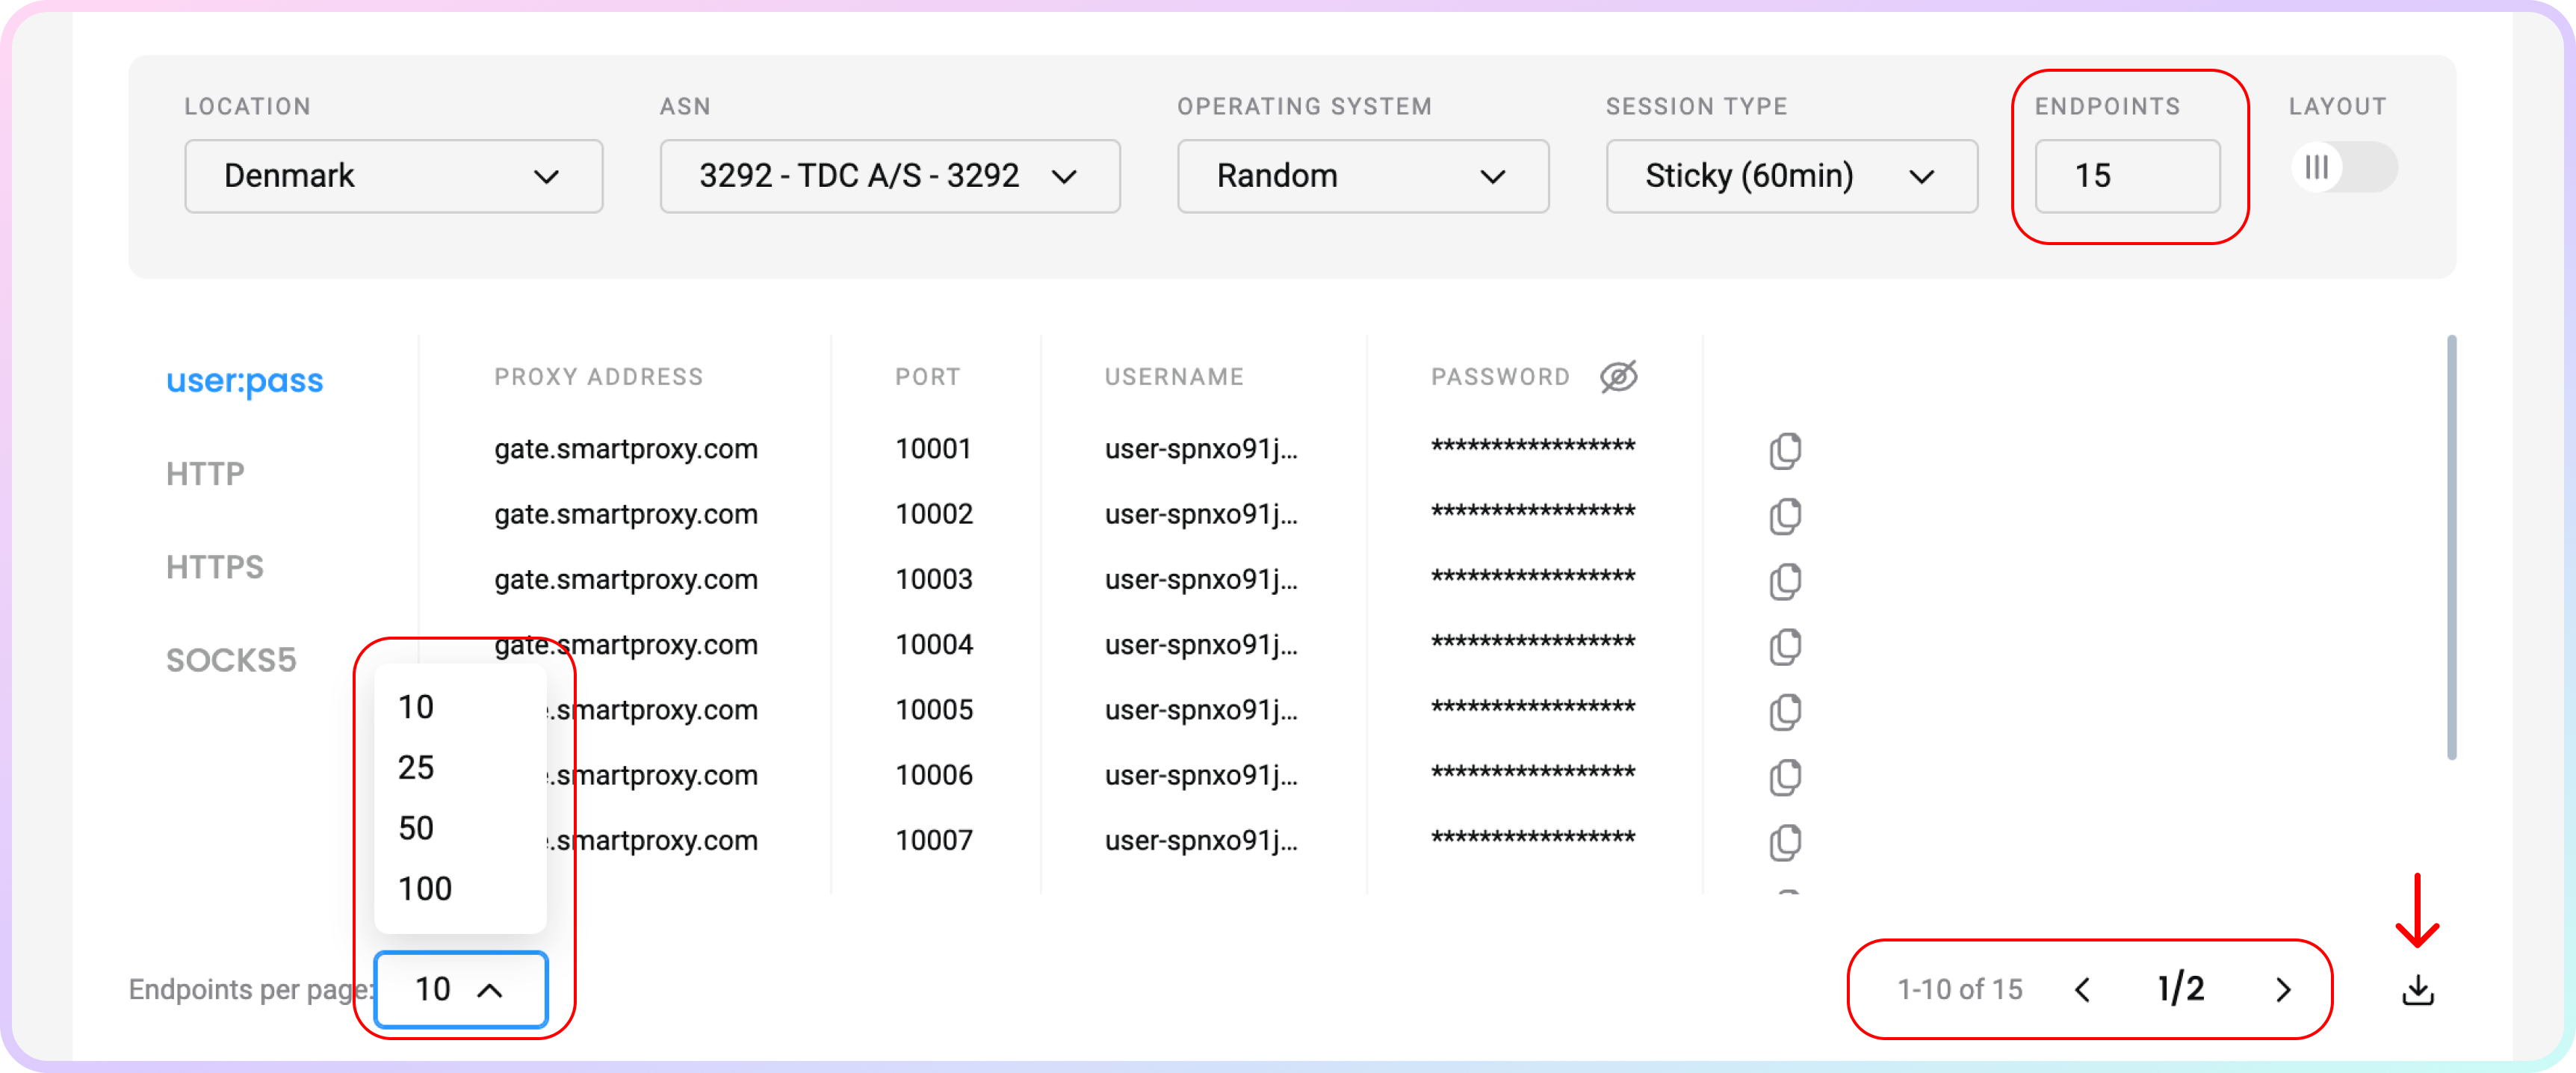
Task: Switch to the user:pass format tab
Action: [x=244, y=380]
